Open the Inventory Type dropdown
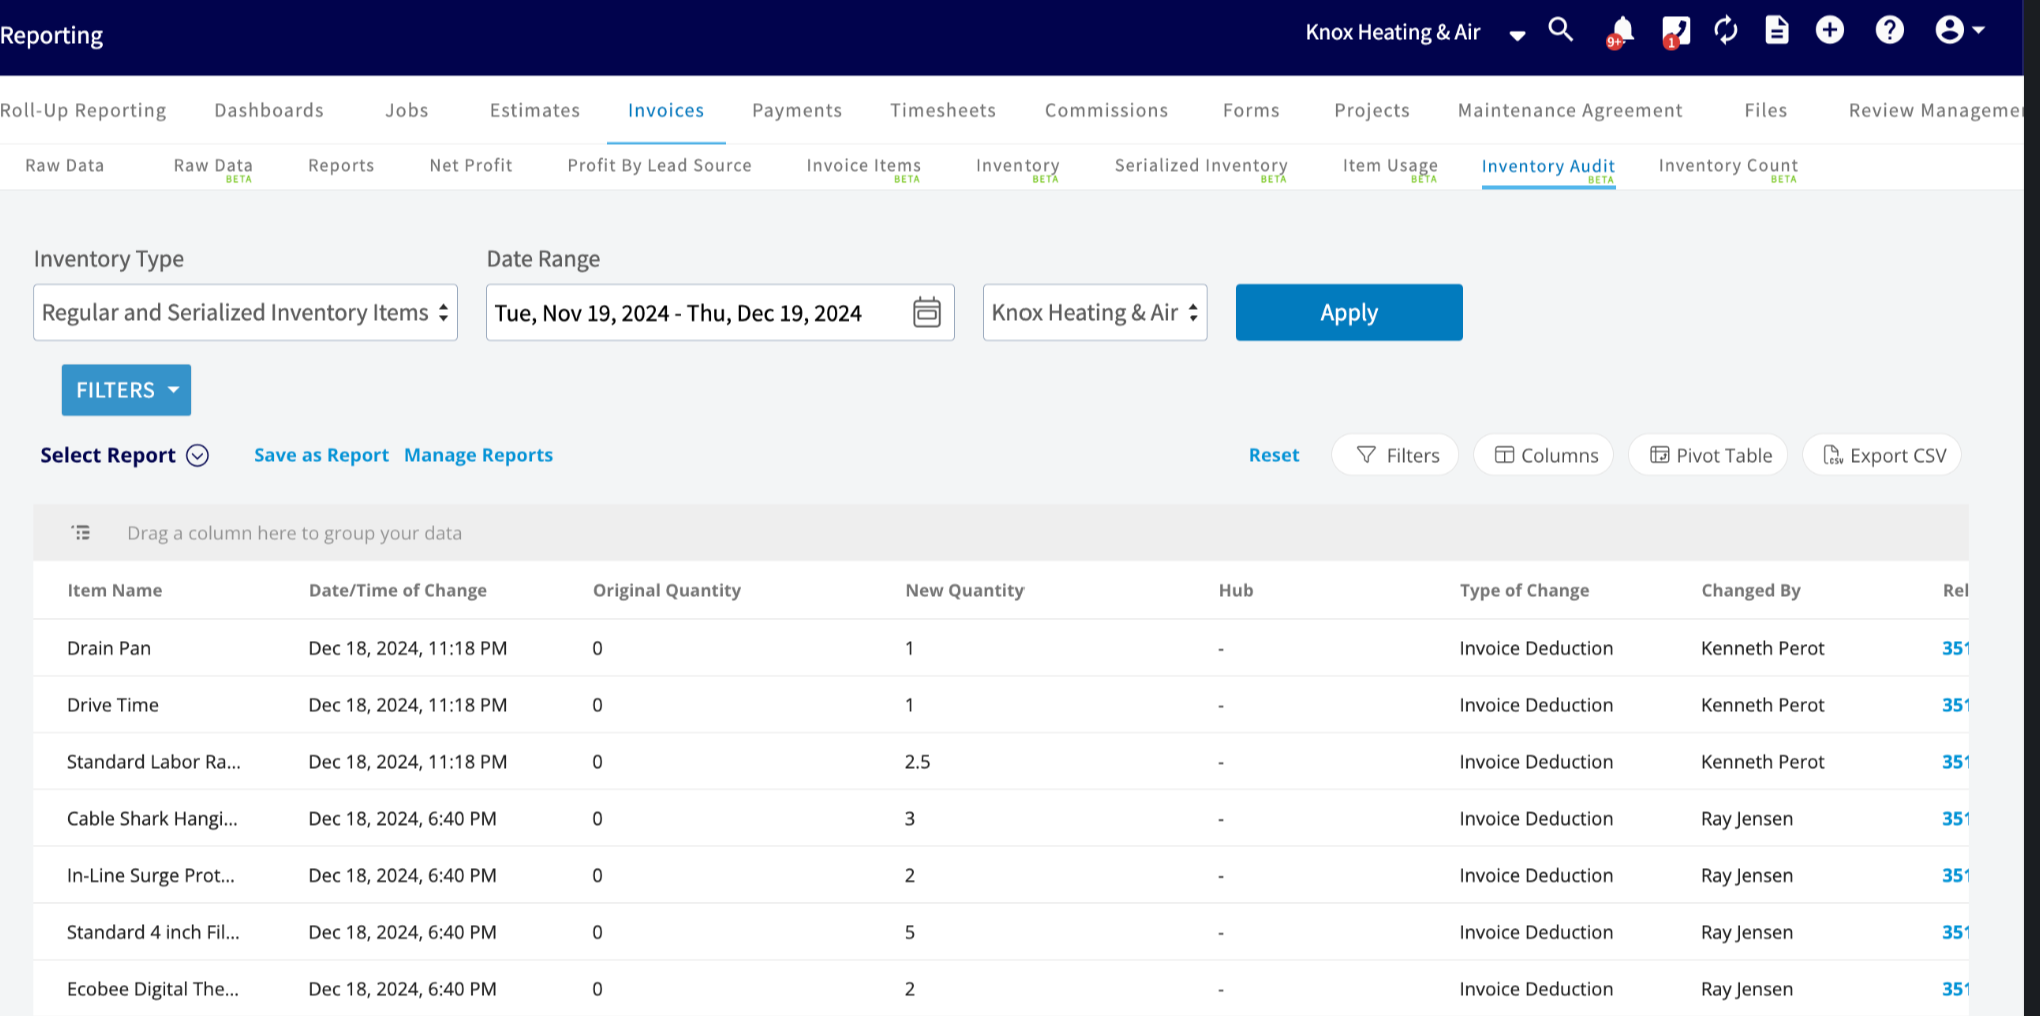 click(245, 312)
